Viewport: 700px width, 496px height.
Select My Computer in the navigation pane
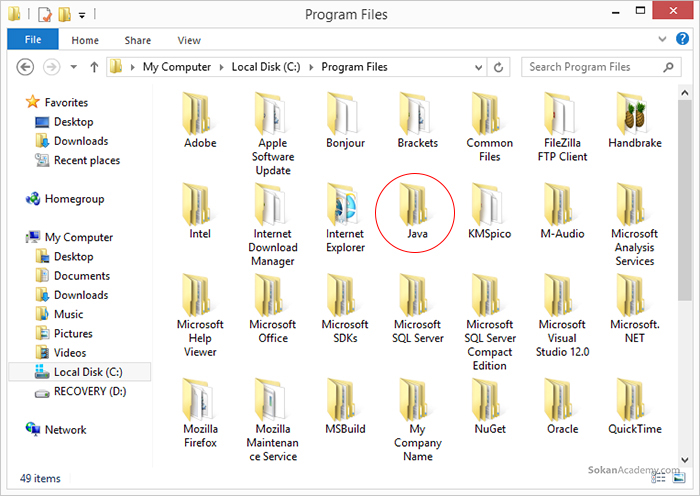click(69, 237)
